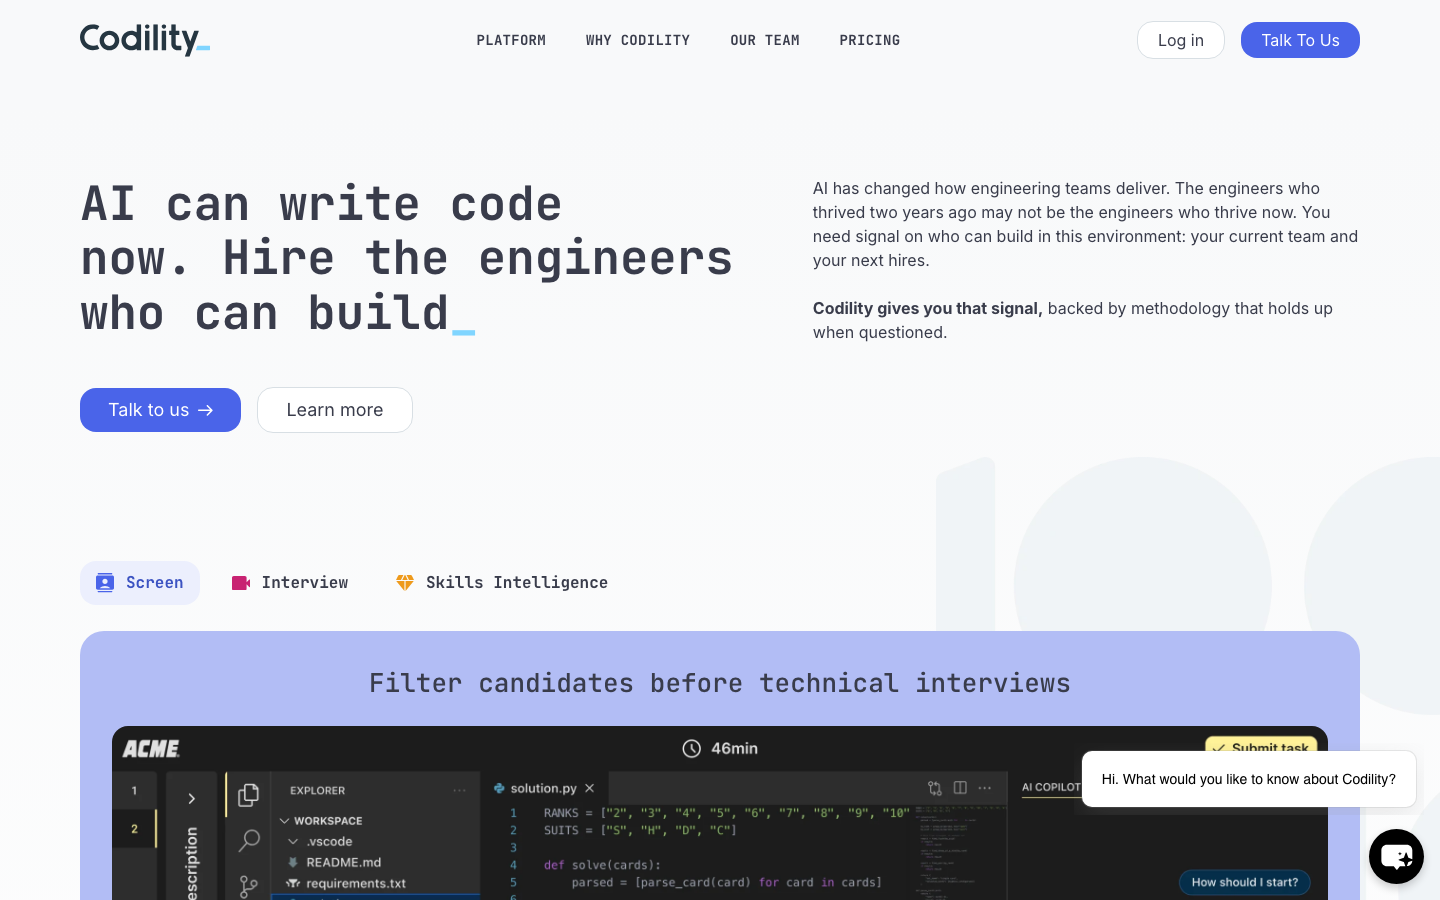
Task: Click the Learn more button
Action: [335, 410]
